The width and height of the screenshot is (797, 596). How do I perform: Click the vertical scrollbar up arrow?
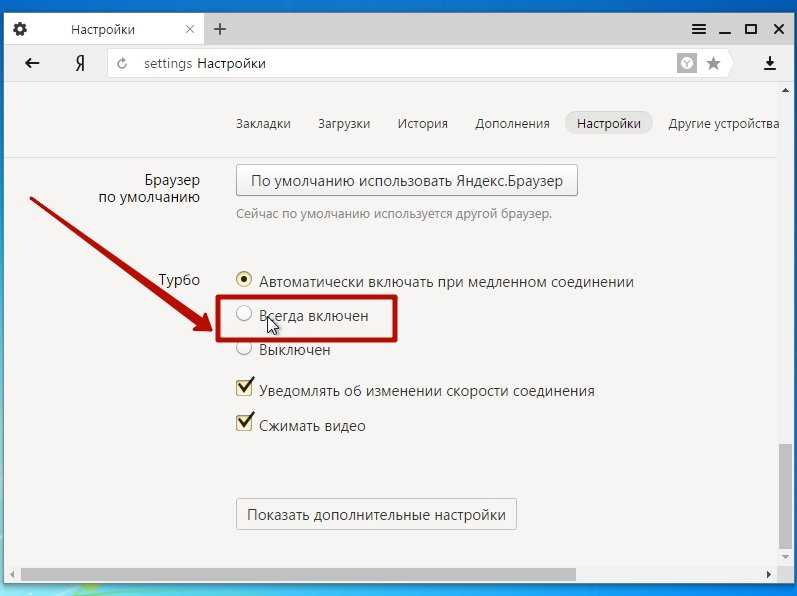click(x=785, y=91)
